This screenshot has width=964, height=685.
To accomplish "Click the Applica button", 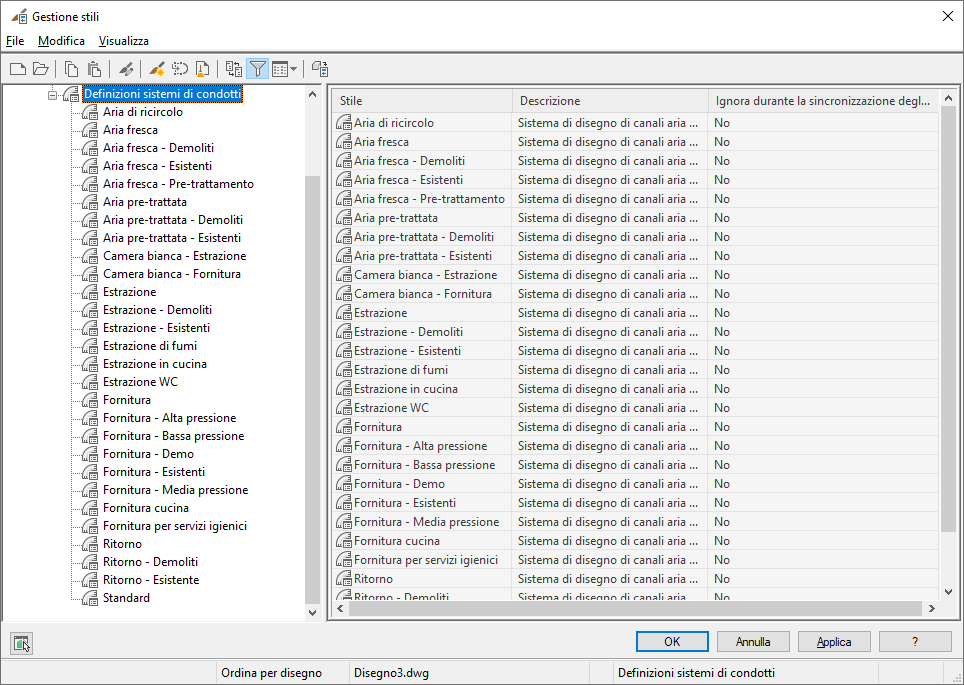I will pyautogui.click(x=834, y=641).
